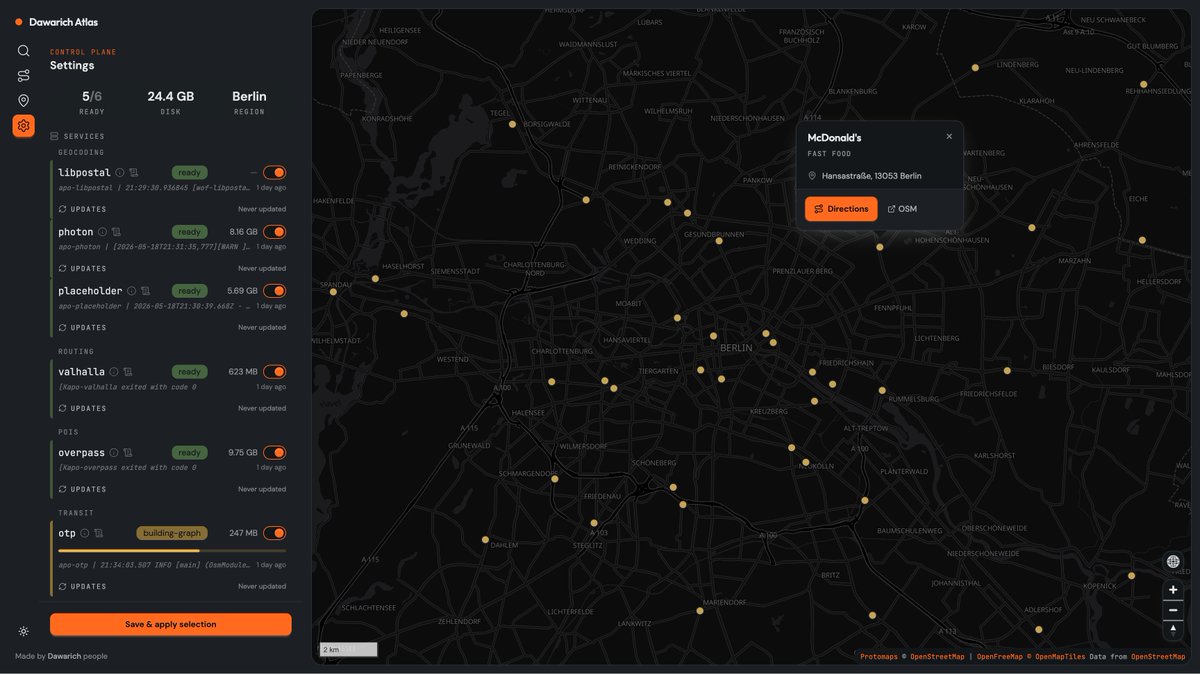Click the photon log line text
The image size is (1200, 674).
coord(155,246)
